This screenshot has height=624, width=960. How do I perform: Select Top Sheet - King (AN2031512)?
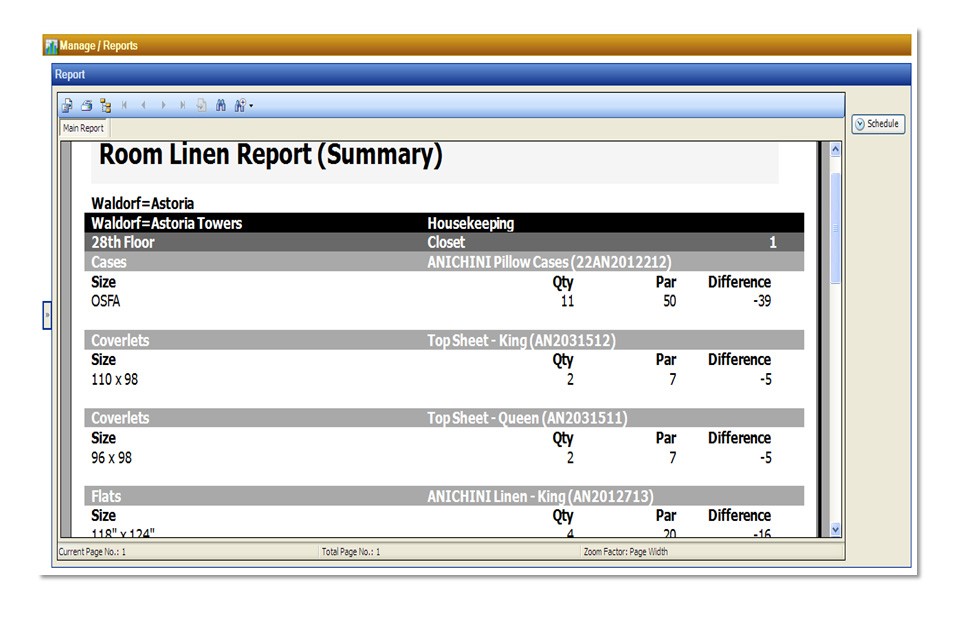point(522,340)
